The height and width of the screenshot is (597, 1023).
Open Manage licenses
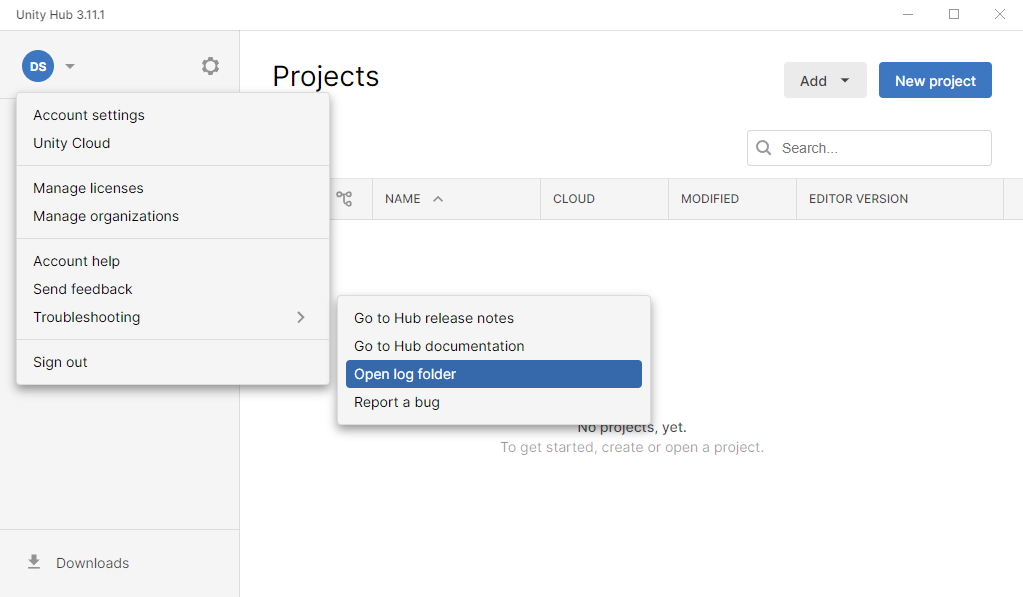88,187
